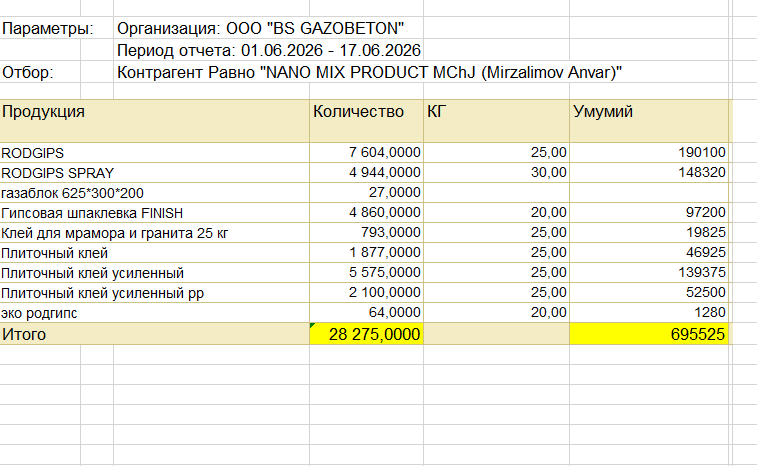The width and height of the screenshot is (757, 466).
Task: Select the 'Плиточный клей усиленный' product cell
Action: click(154, 273)
